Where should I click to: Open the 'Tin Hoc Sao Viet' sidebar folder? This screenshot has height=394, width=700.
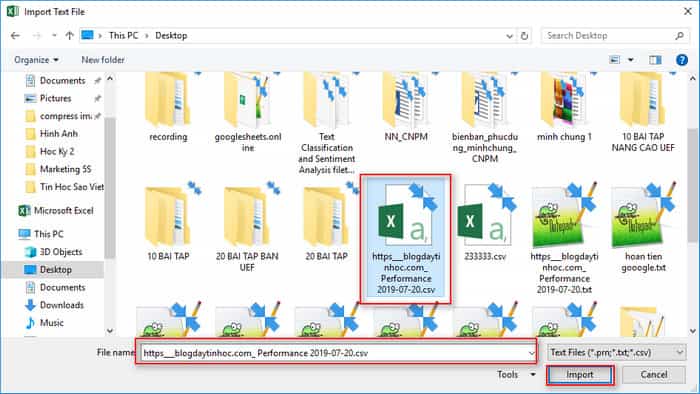tap(71, 187)
